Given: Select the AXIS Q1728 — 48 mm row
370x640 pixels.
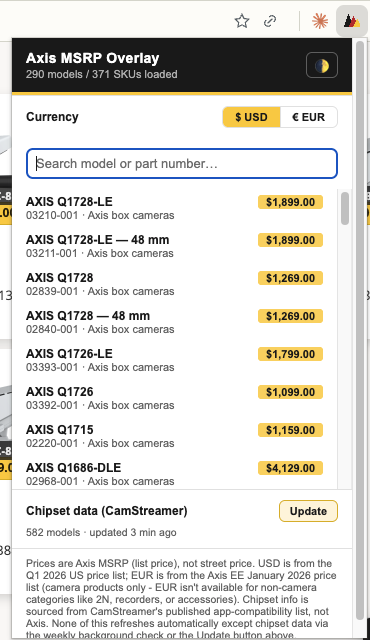Looking at the screenshot, I should point(176,322).
